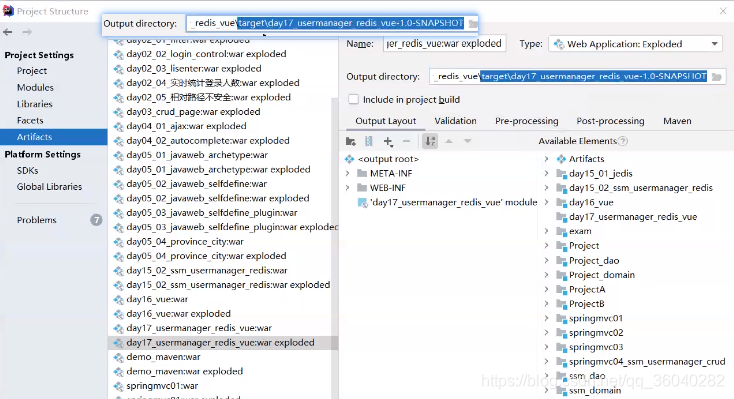Open SDKs under Platform Settings
Screen dimensions: 734x399
[28, 170]
